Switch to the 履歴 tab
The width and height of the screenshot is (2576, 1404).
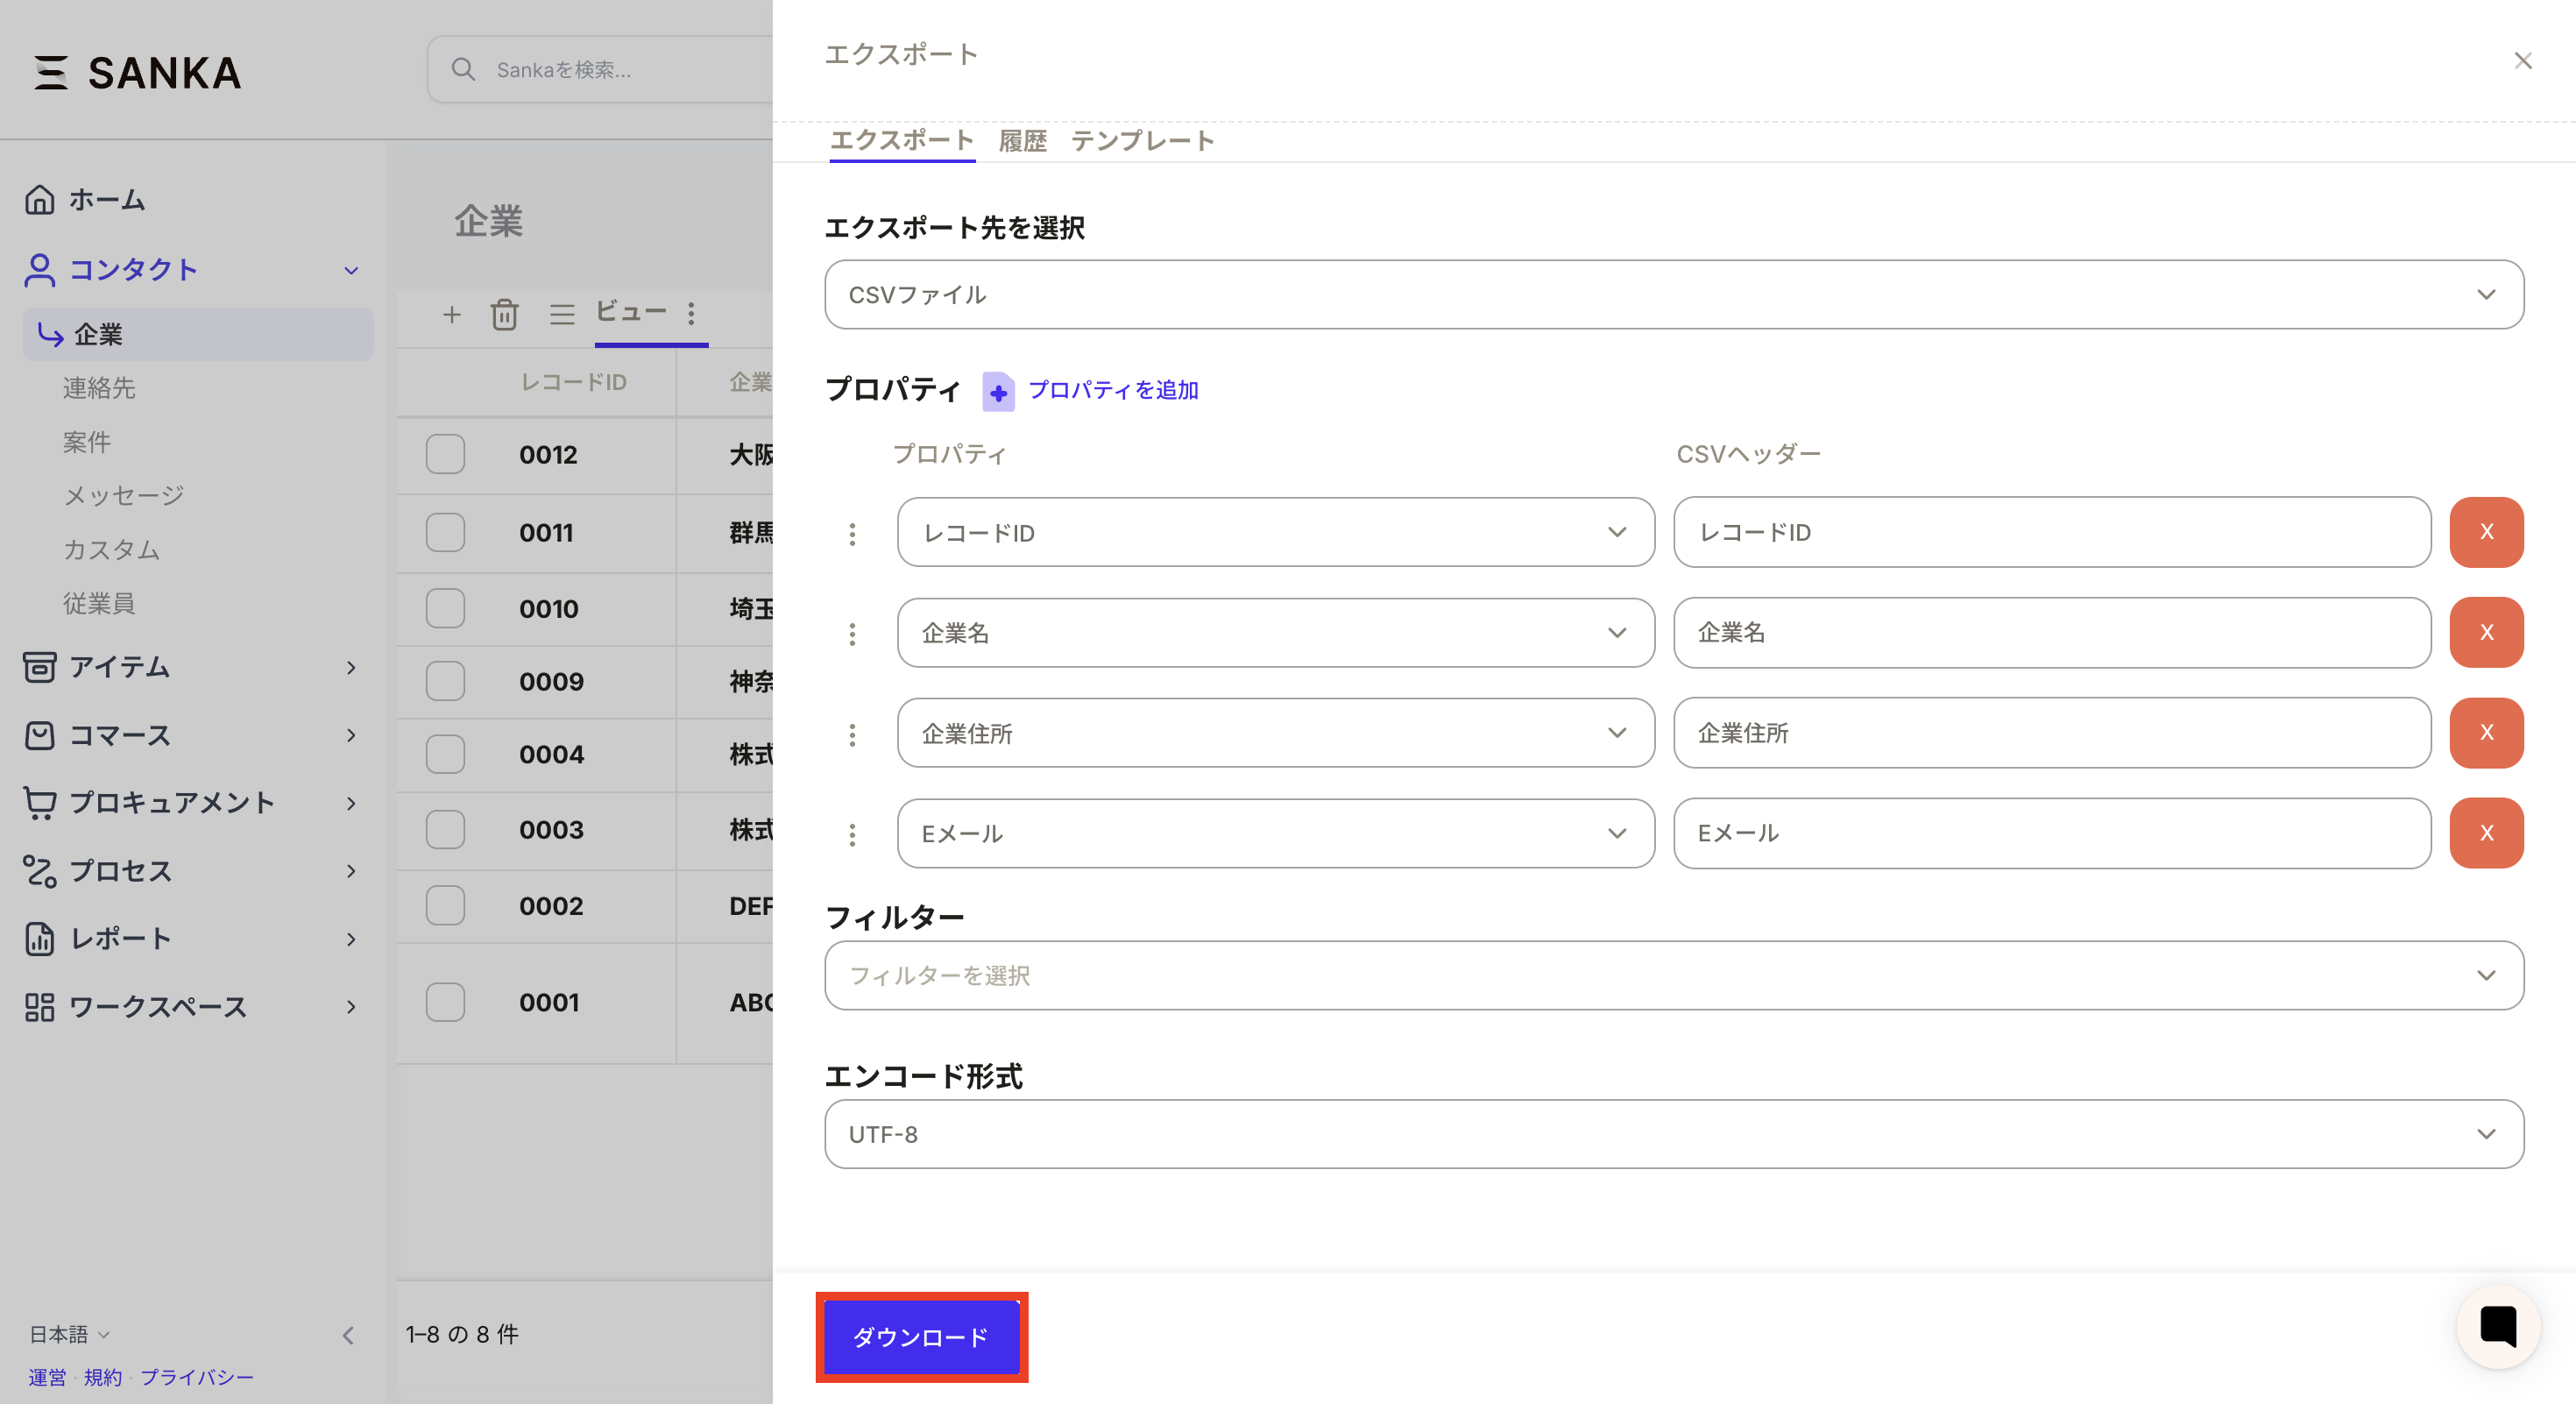pyautogui.click(x=1022, y=141)
